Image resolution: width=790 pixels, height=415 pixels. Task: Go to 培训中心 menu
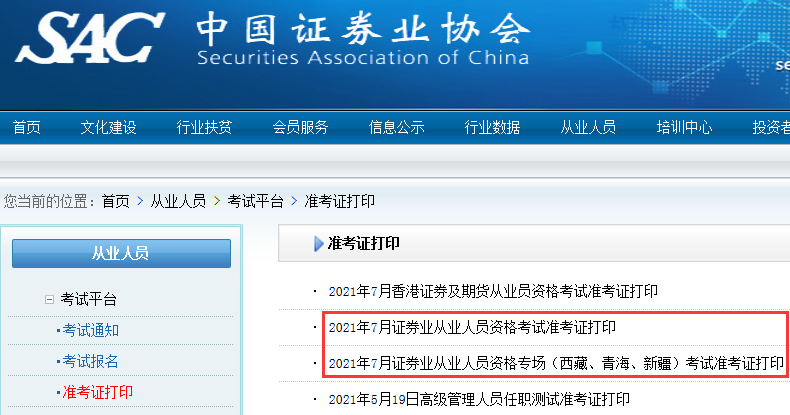(684, 127)
